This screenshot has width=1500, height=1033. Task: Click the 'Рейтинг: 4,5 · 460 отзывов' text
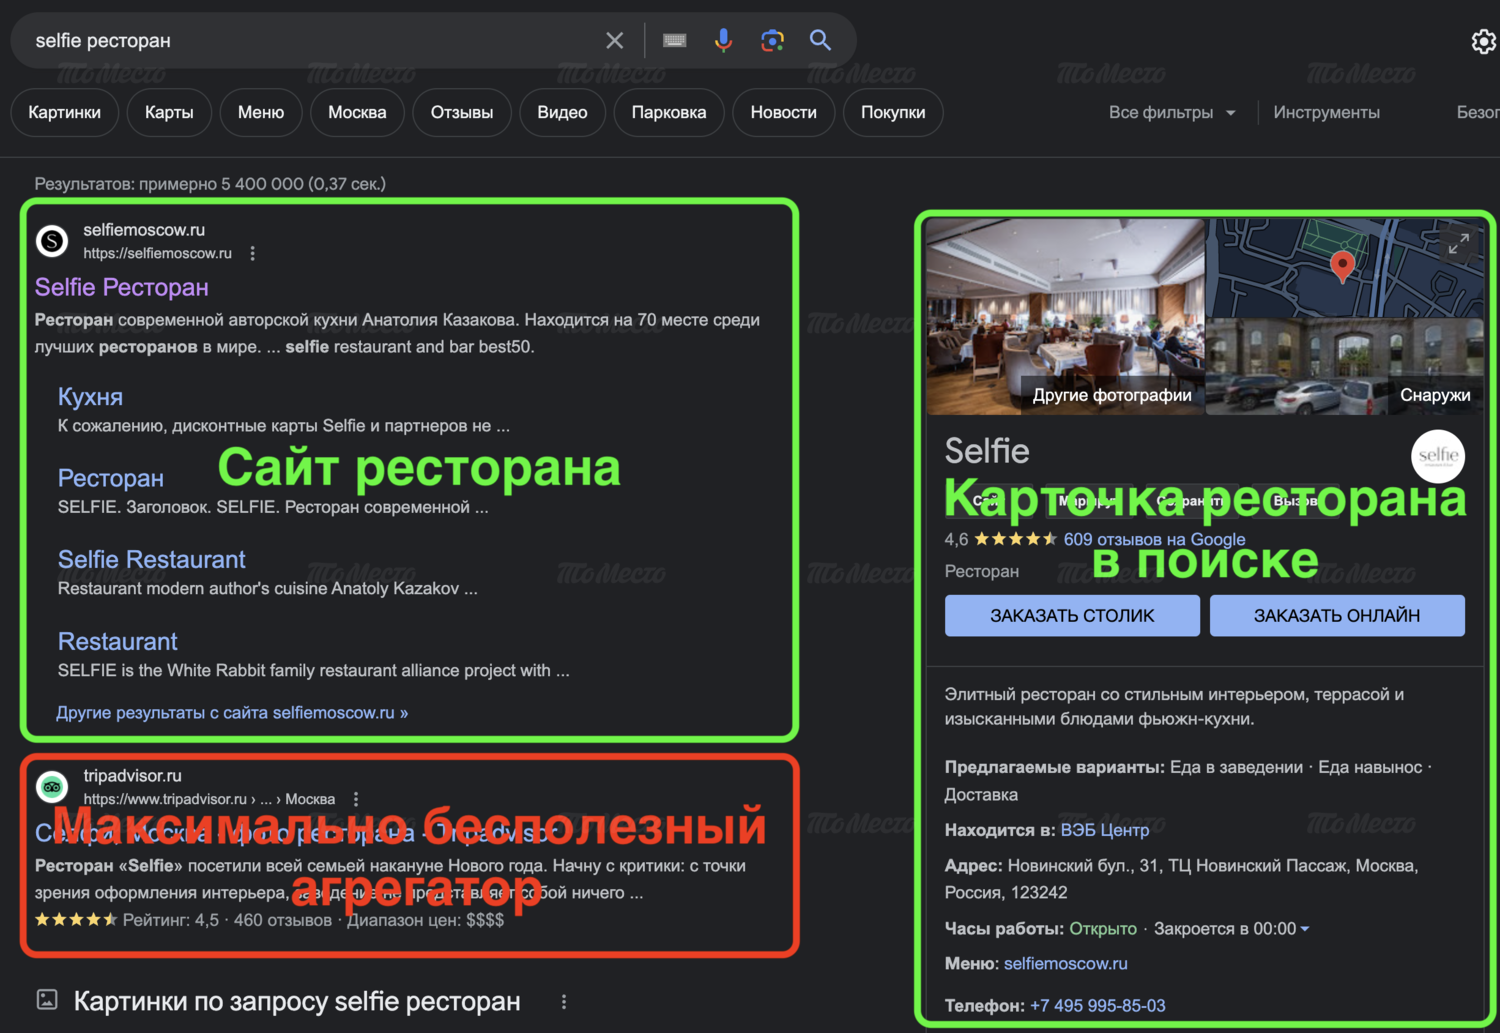tap(227, 920)
